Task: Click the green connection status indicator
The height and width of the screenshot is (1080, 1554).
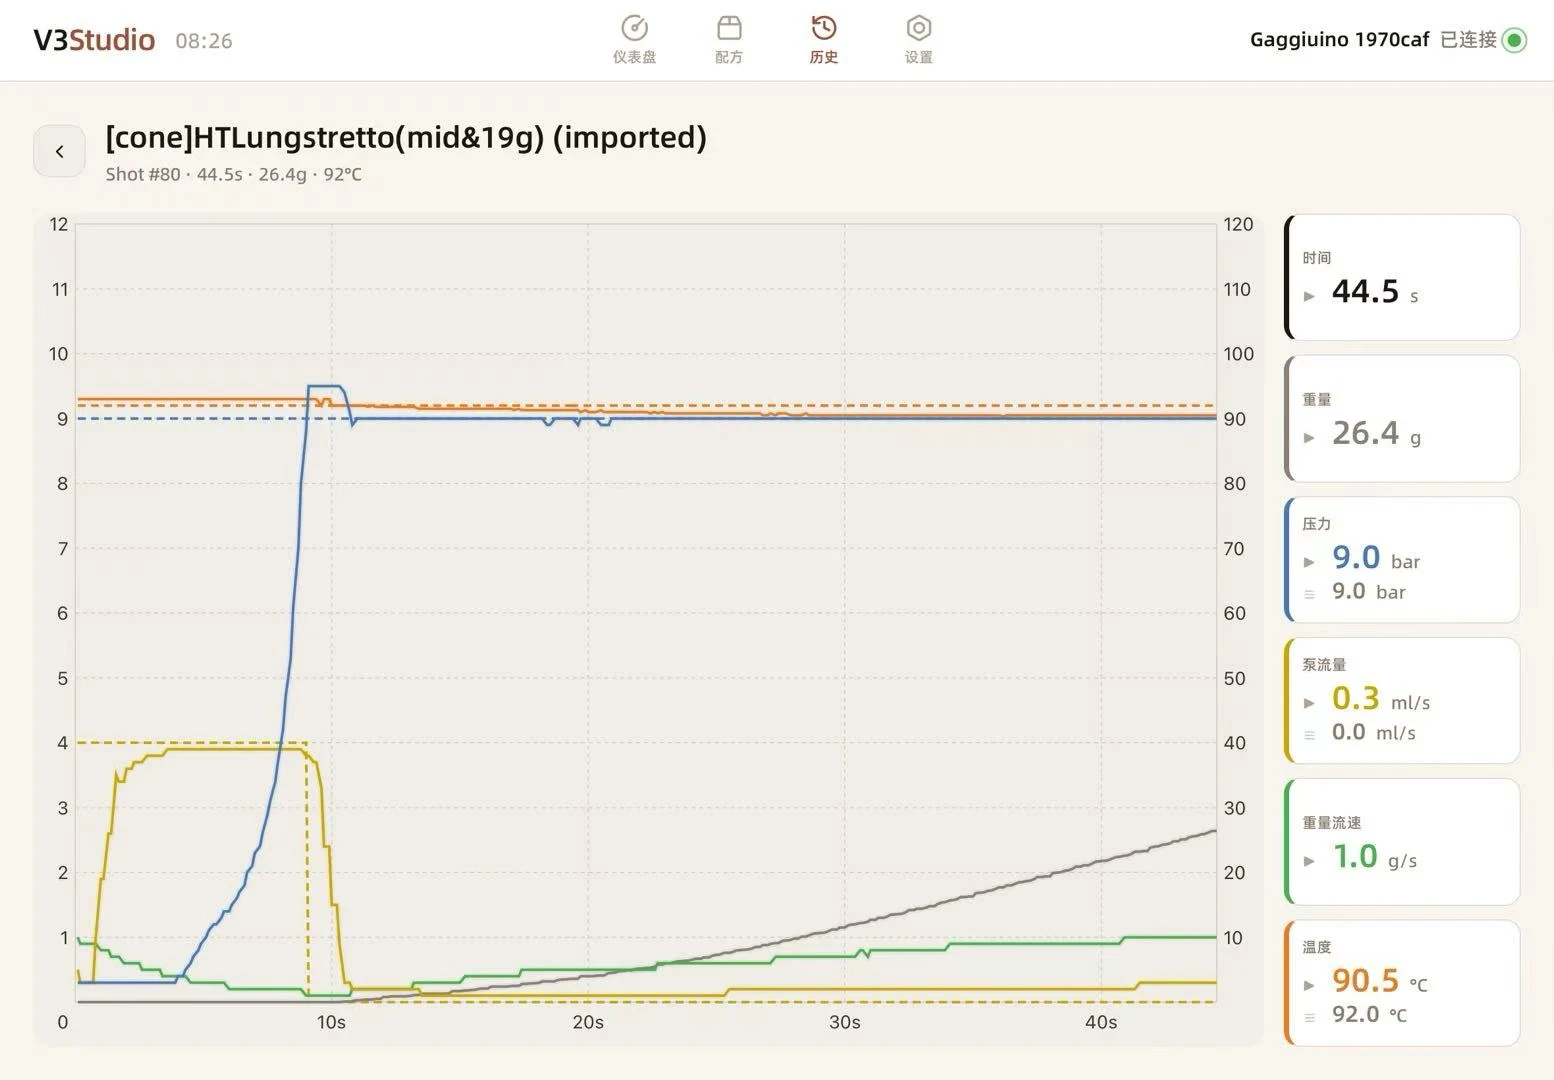Action: pyautogui.click(x=1514, y=40)
